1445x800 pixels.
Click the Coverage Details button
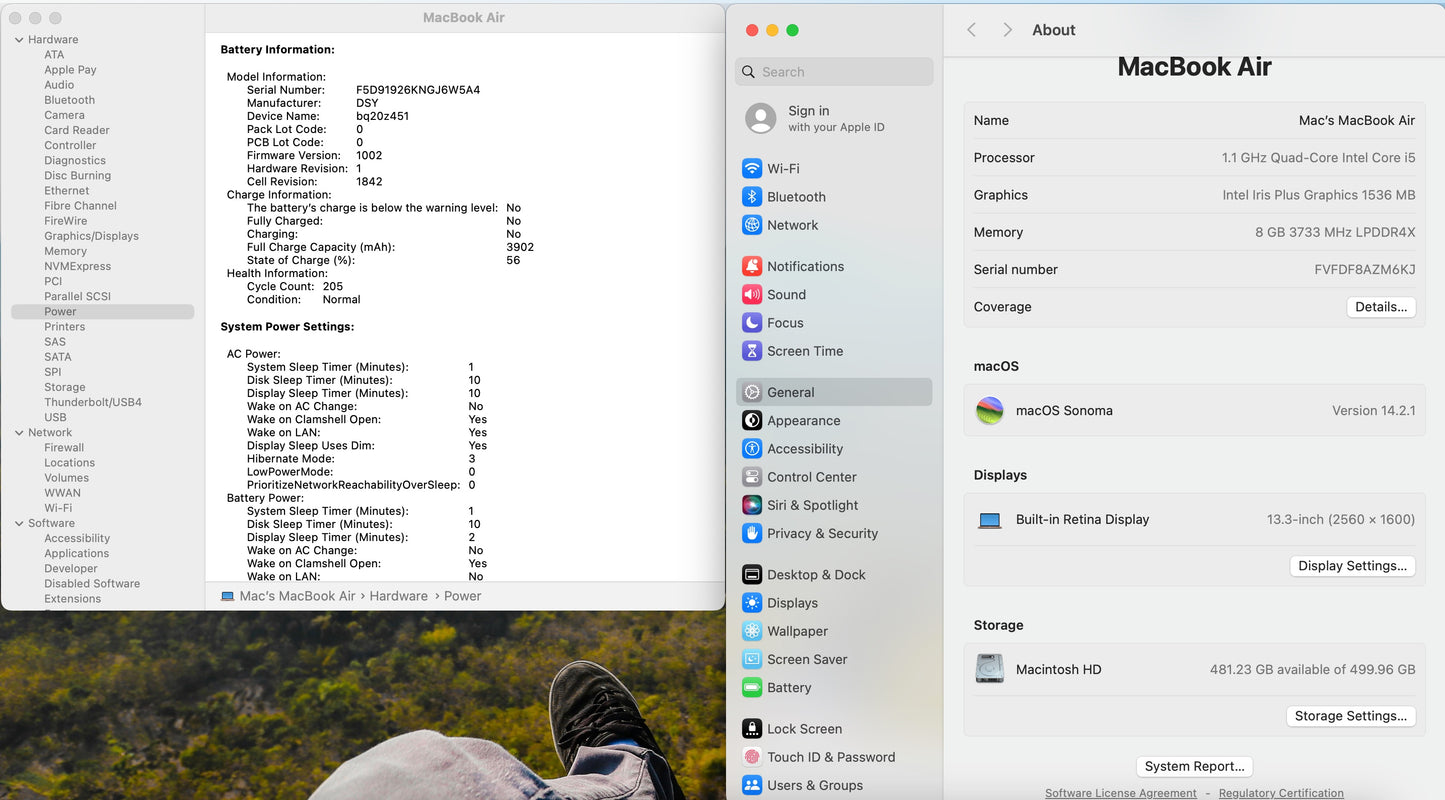coord(1380,307)
